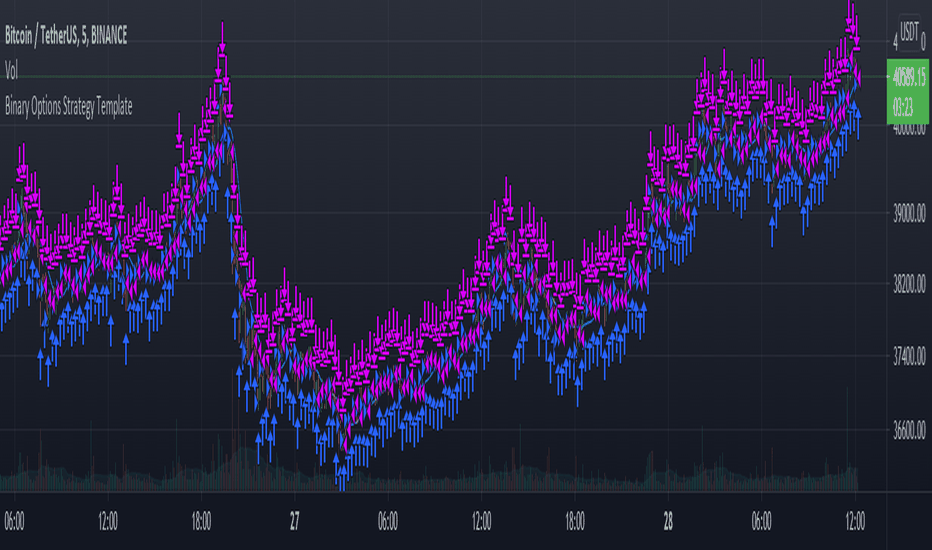The height and width of the screenshot is (550, 932).
Task: Click the 06:00 label right after date 28
Action: tap(761, 521)
